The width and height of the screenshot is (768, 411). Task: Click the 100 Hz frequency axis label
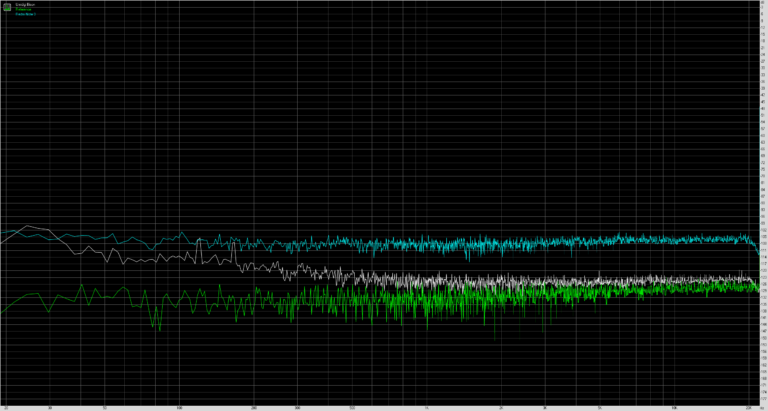point(179,407)
